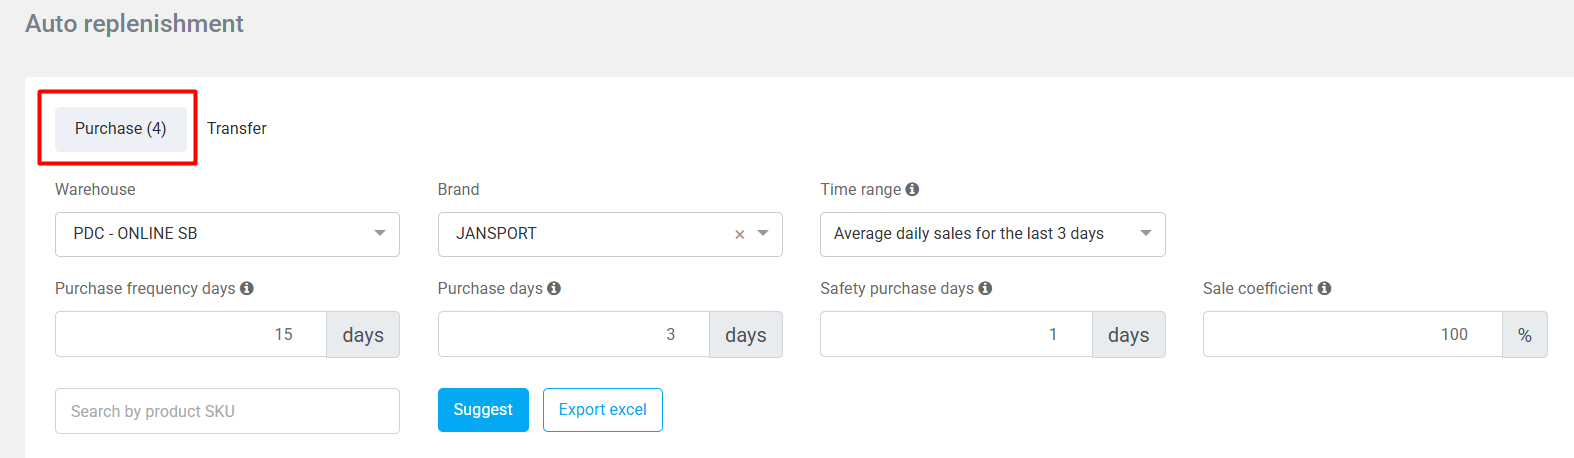Click info icon next to Time range
Viewport: 1574px width, 458px height.
click(x=912, y=189)
